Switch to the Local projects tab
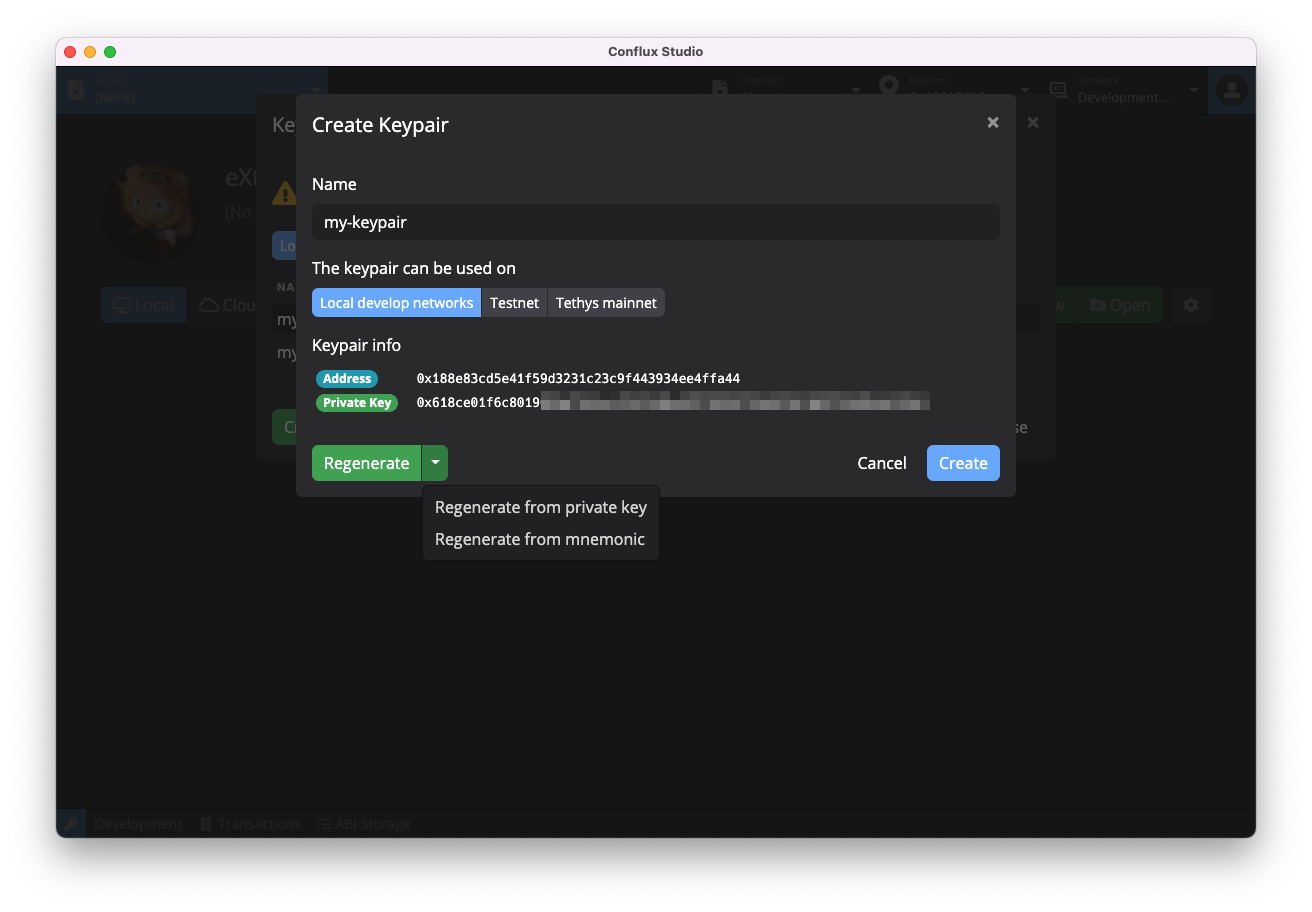 coord(143,305)
